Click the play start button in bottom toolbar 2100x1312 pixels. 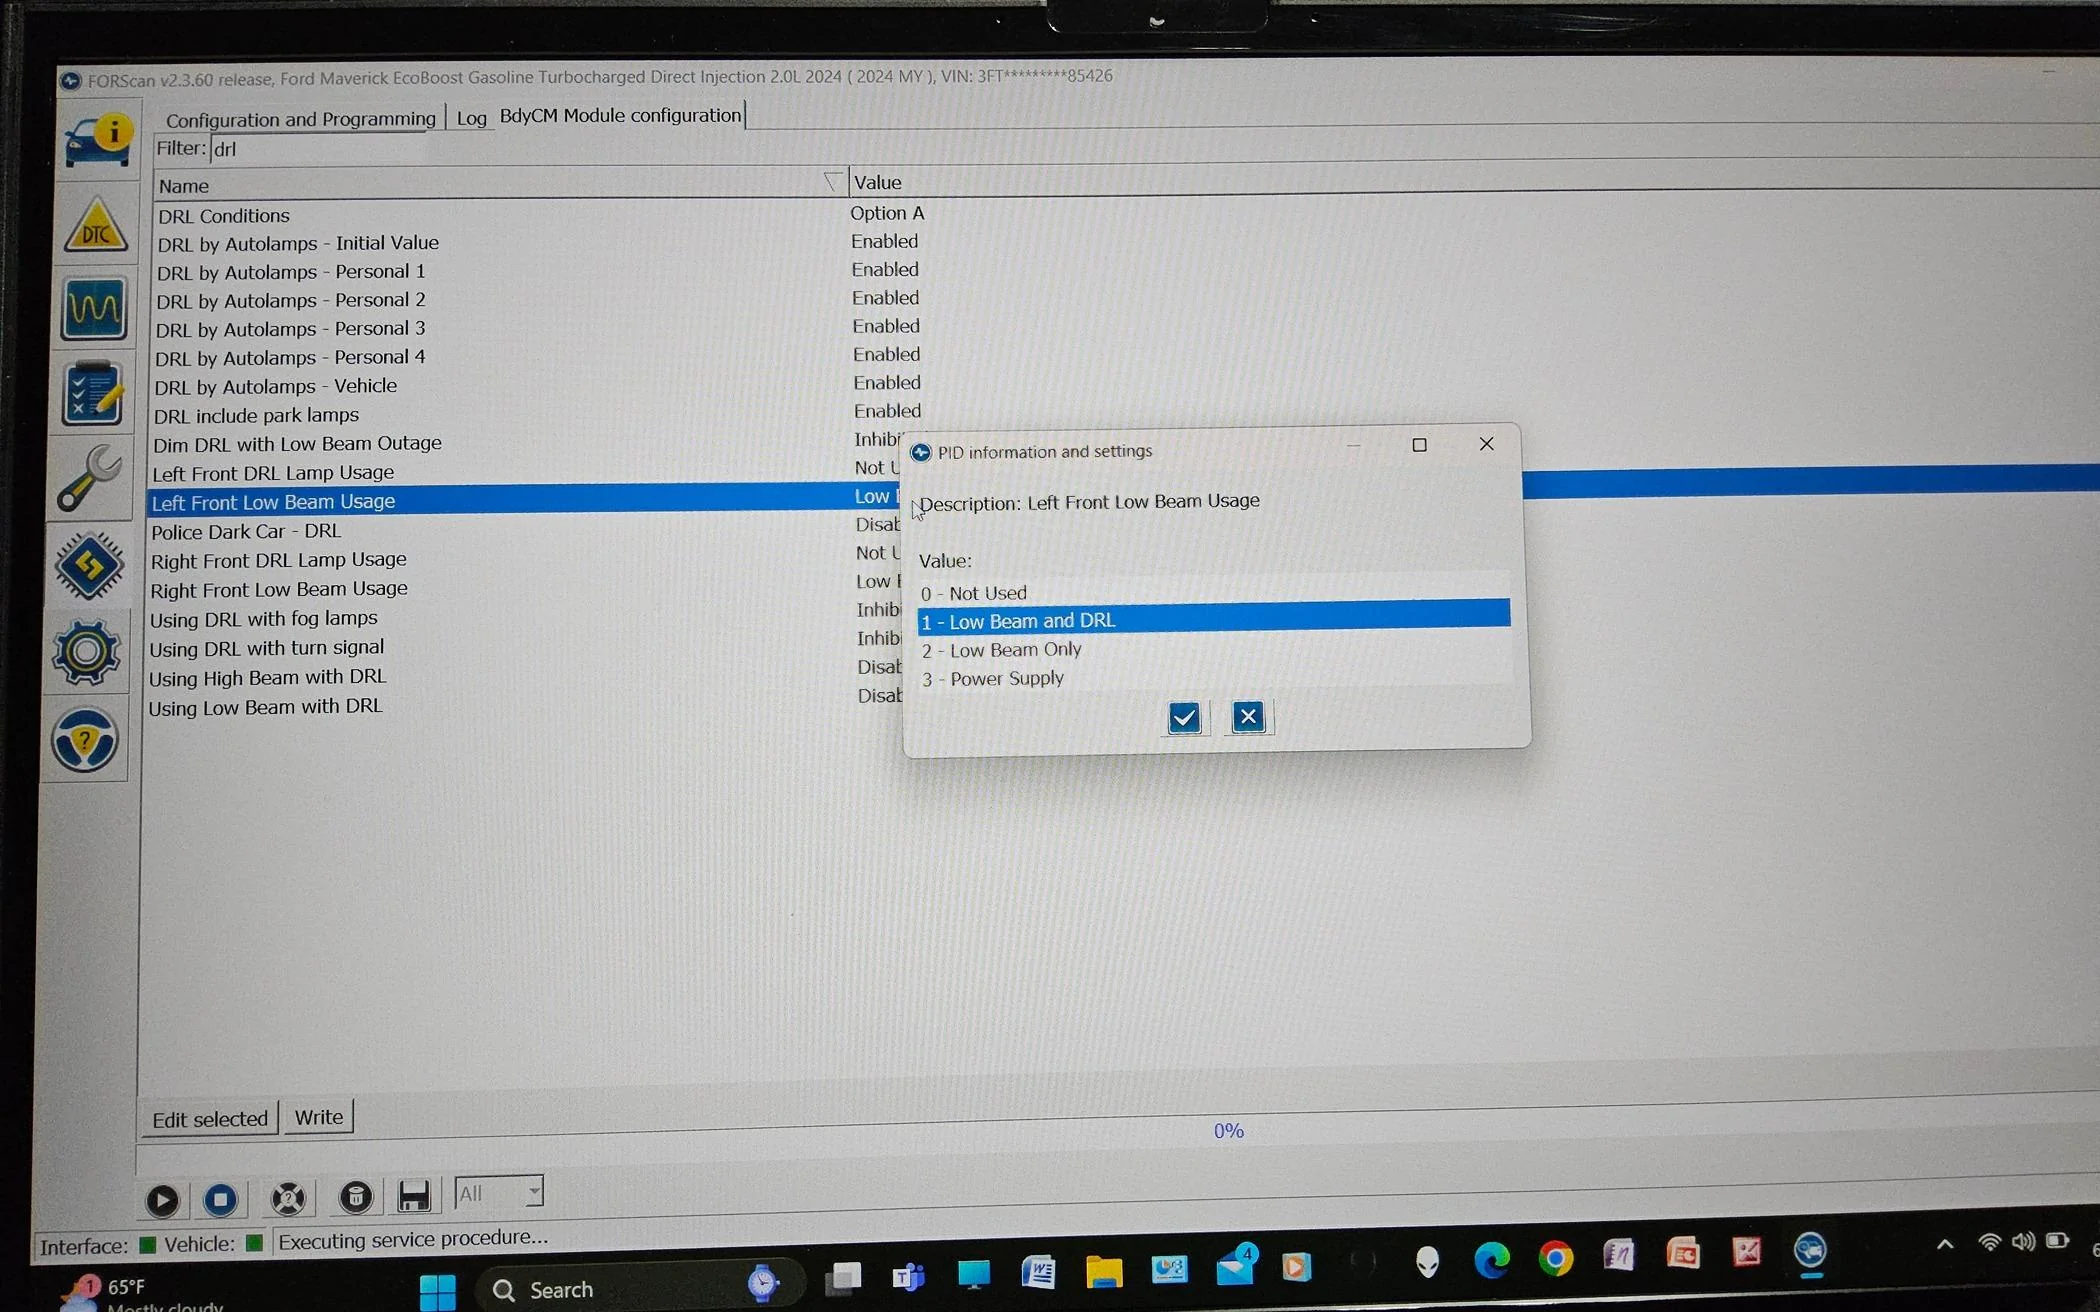[x=162, y=1199]
